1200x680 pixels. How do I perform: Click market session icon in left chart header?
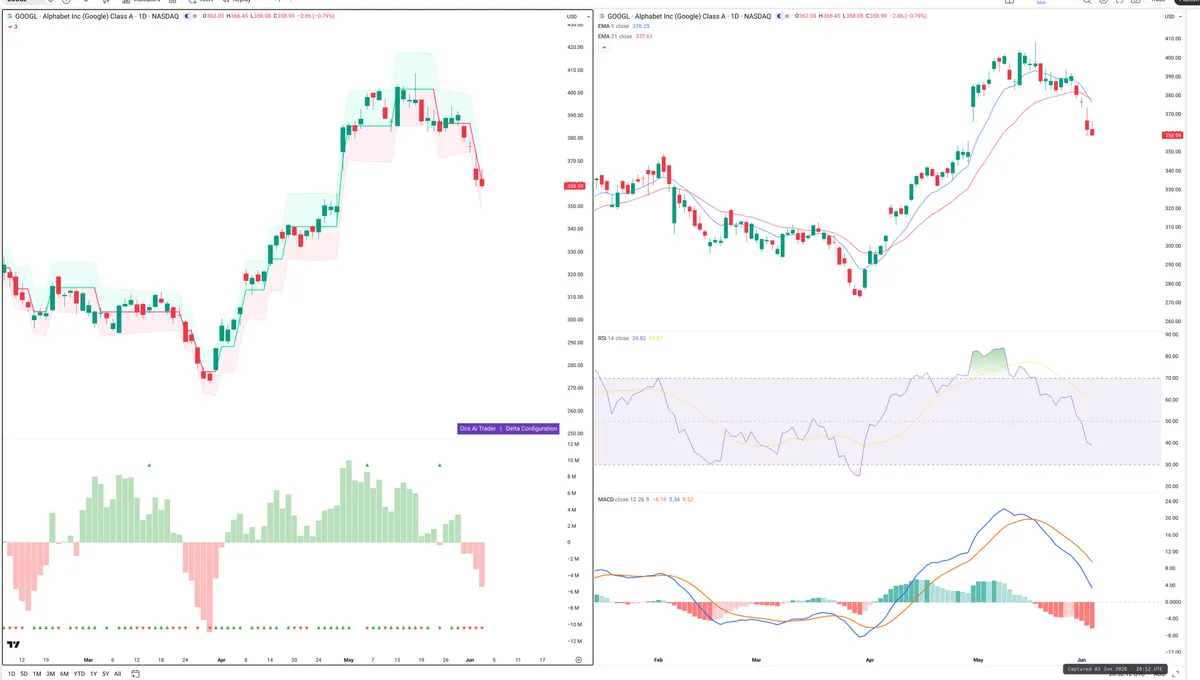pyautogui.click(x=187, y=17)
